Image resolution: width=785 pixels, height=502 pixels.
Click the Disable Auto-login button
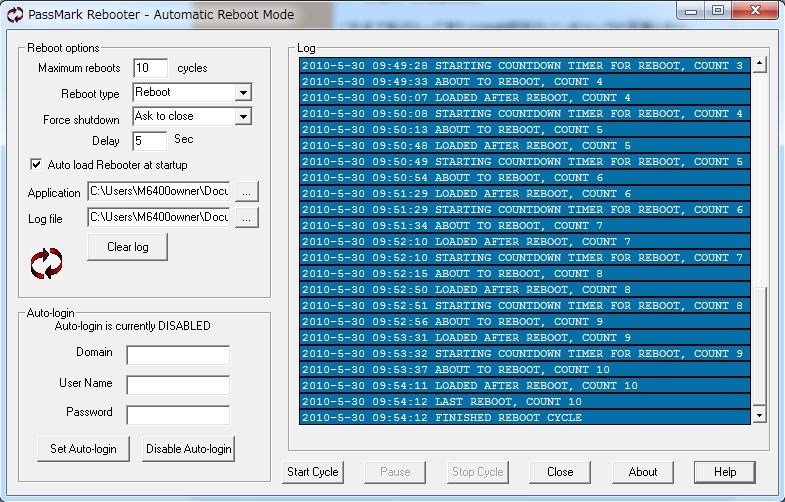(189, 449)
